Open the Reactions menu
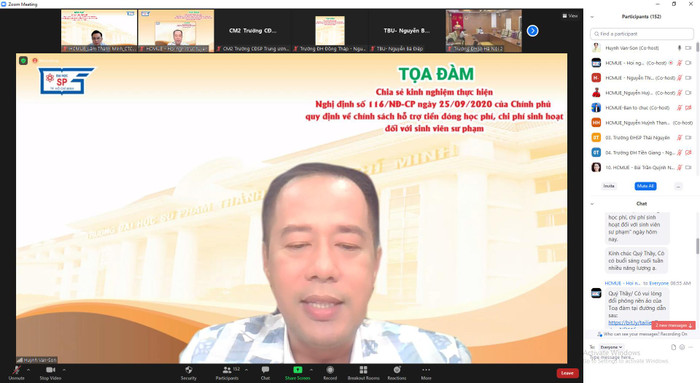The height and width of the screenshot is (383, 700). [397, 373]
